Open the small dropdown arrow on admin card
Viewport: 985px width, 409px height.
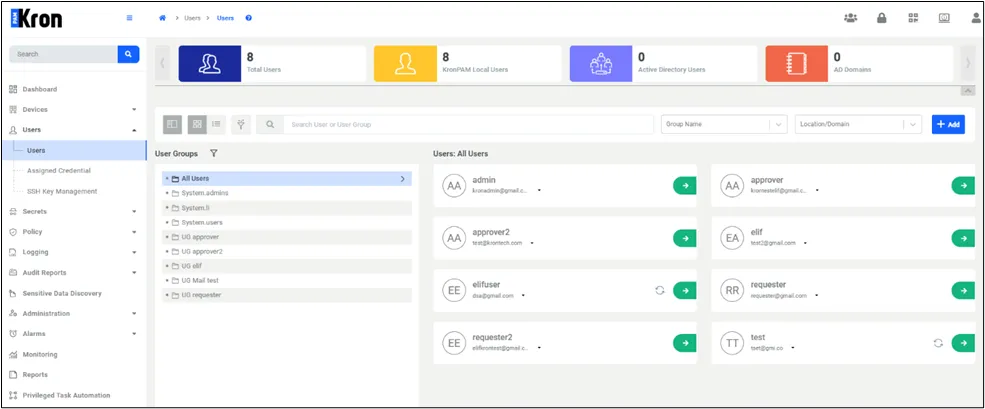[x=540, y=190]
